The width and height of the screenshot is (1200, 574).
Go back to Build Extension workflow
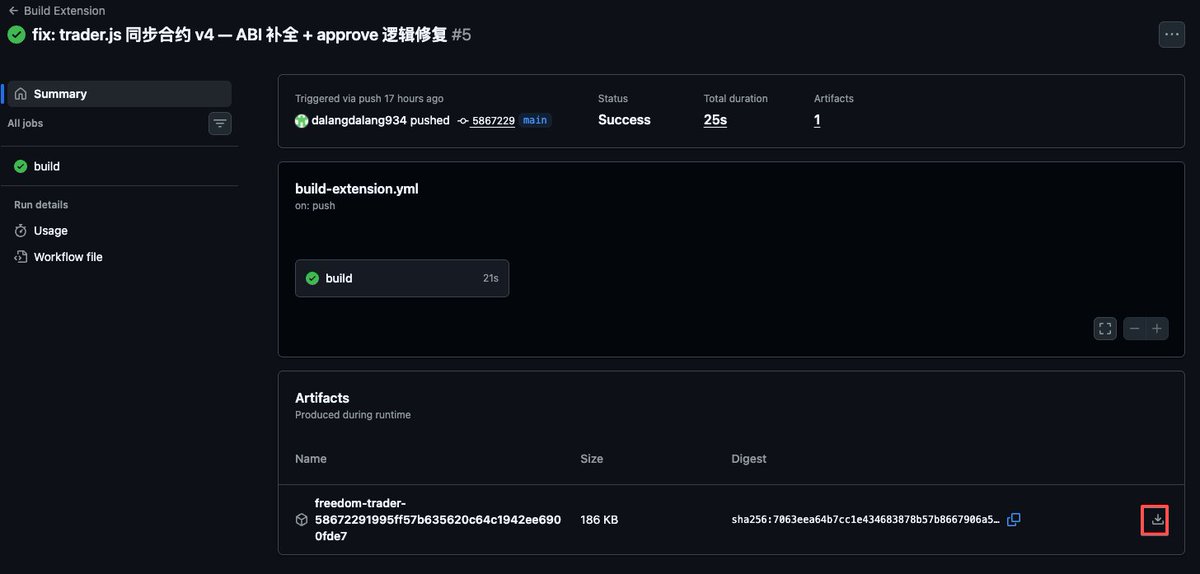56,11
